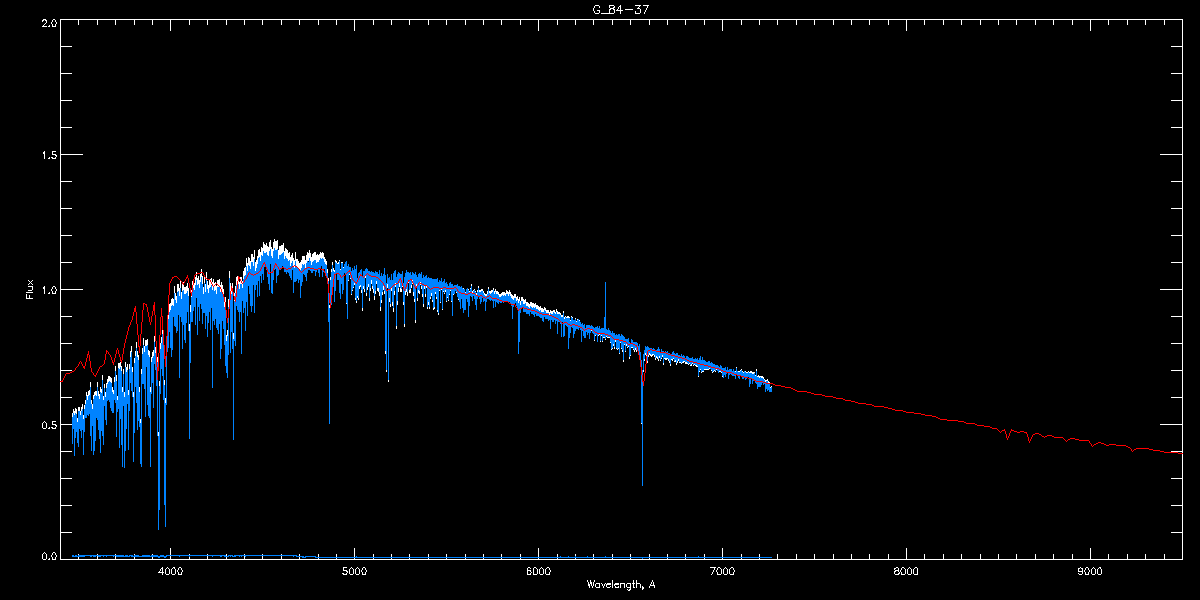The image size is (1200, 600).
Task: Click the 1.5 flux tick label
Action: pyautogui.click(x=47, y=156)
